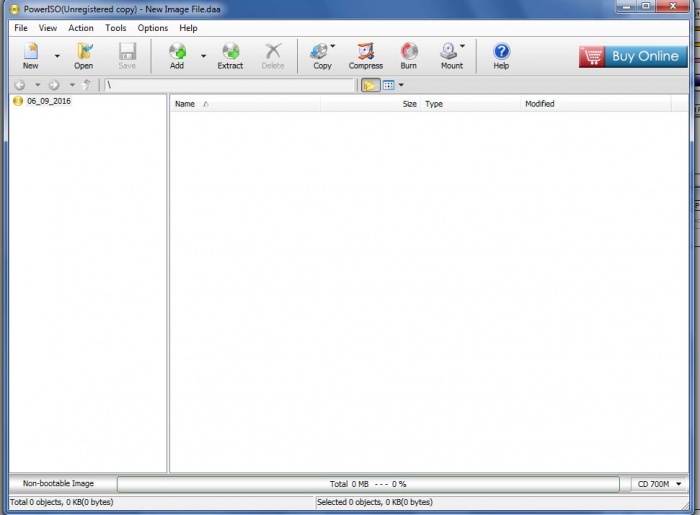Toggle the folder tree view button
Screen dimensions: 700x515
370,86
